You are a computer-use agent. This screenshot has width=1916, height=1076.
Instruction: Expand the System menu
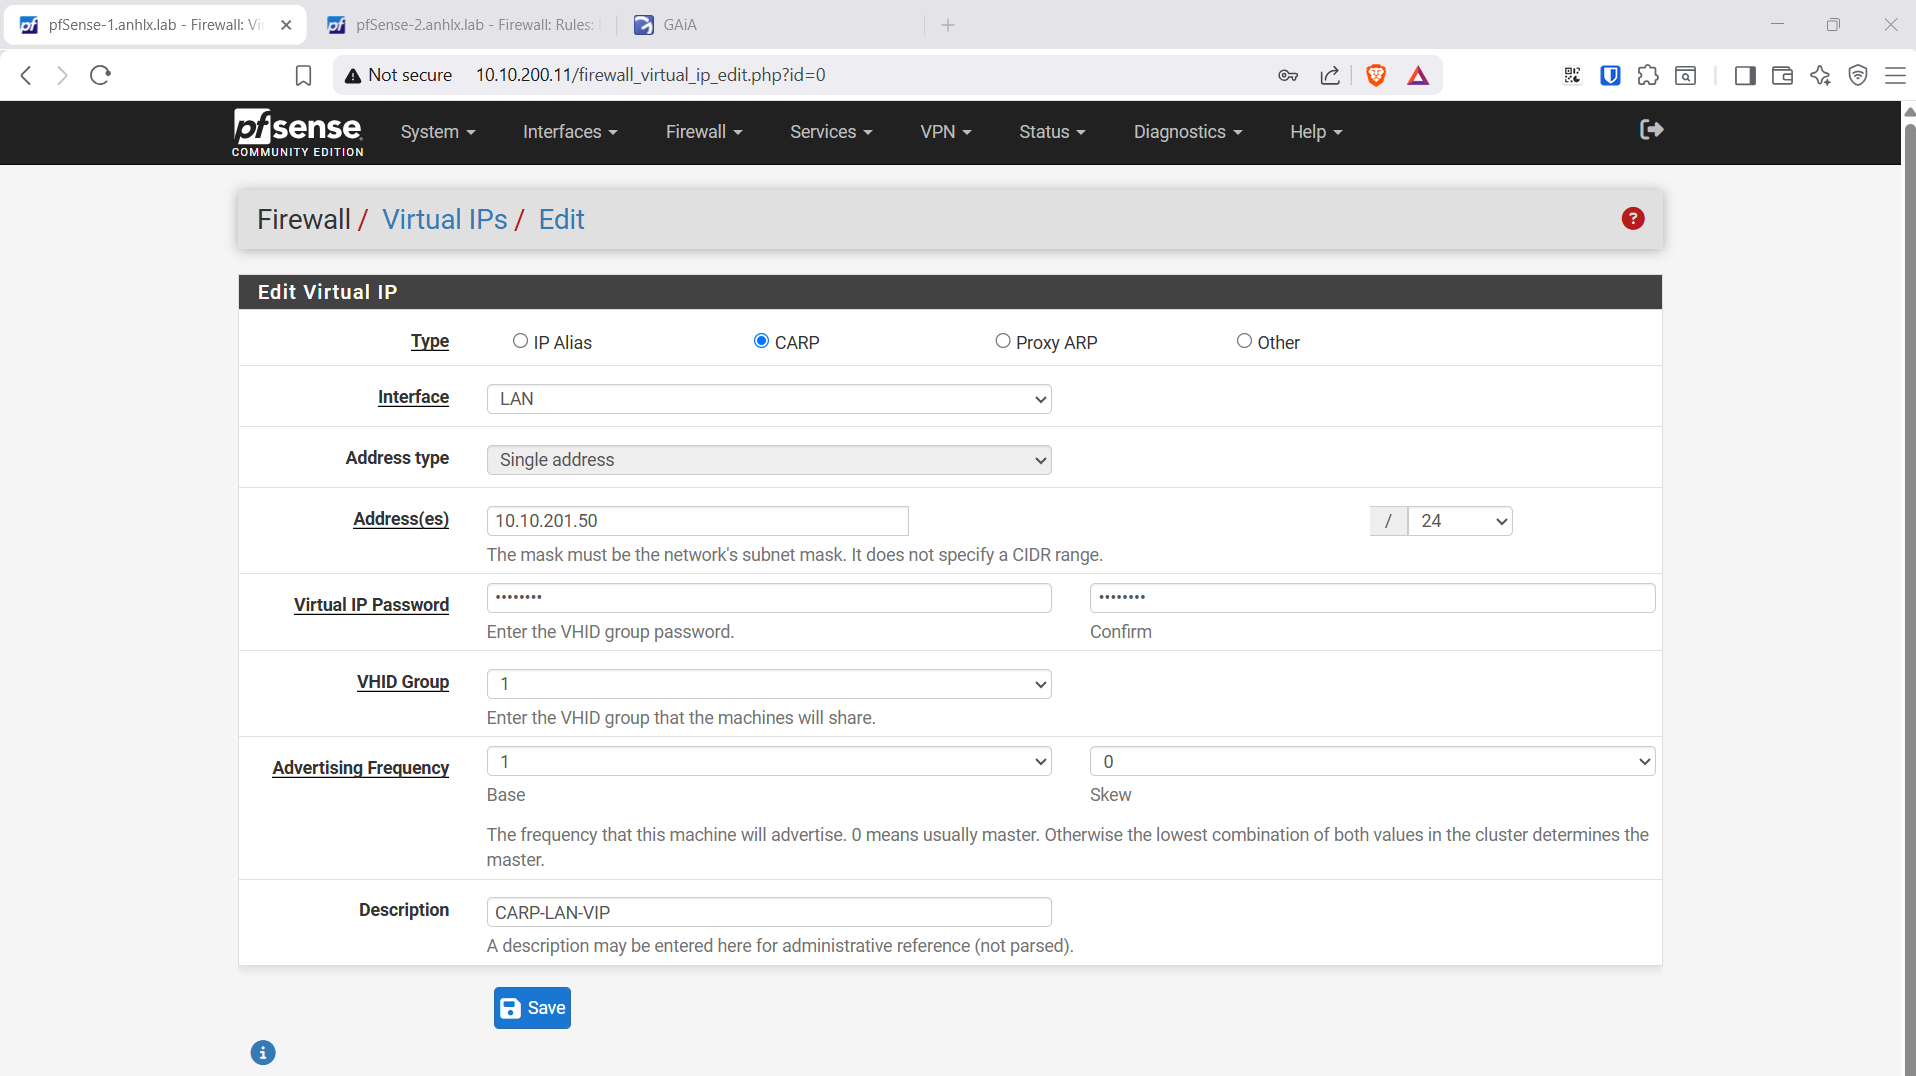(x=438, y=132)
